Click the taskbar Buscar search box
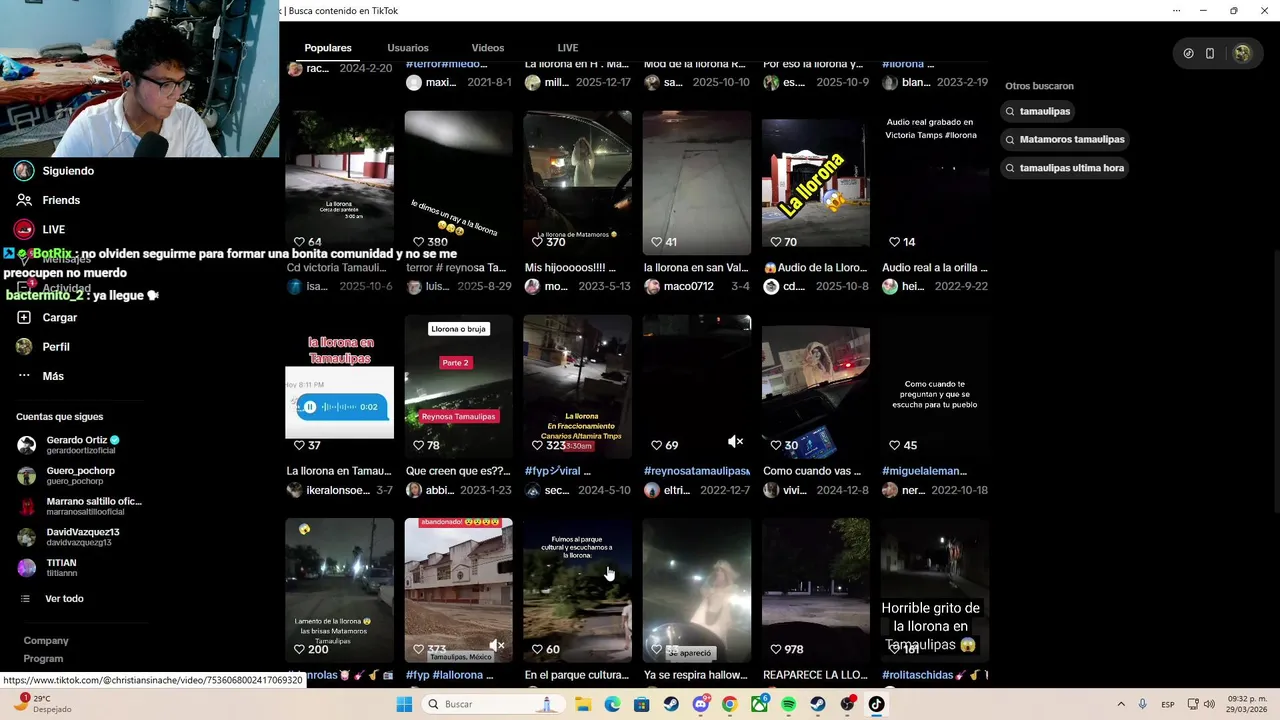 point(493,704)
